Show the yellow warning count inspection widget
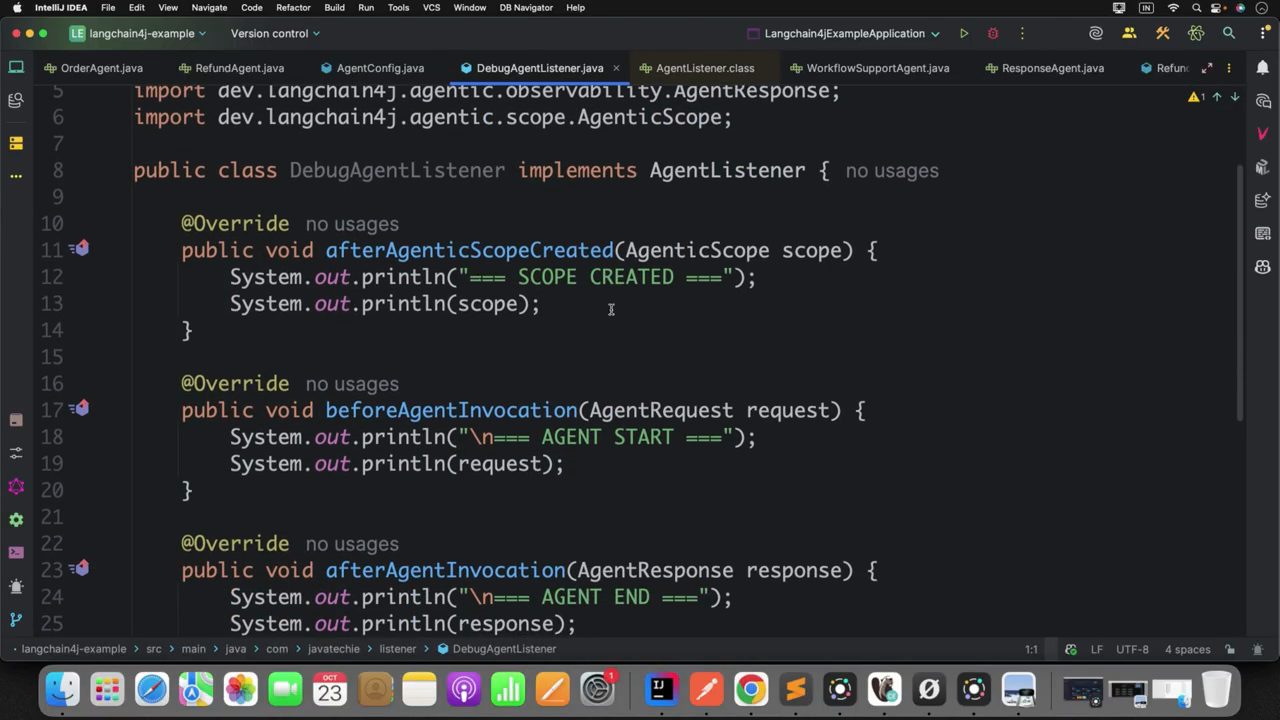Image resolution: width=1280 pixels, height=720 pixels. coord(1197,97)
